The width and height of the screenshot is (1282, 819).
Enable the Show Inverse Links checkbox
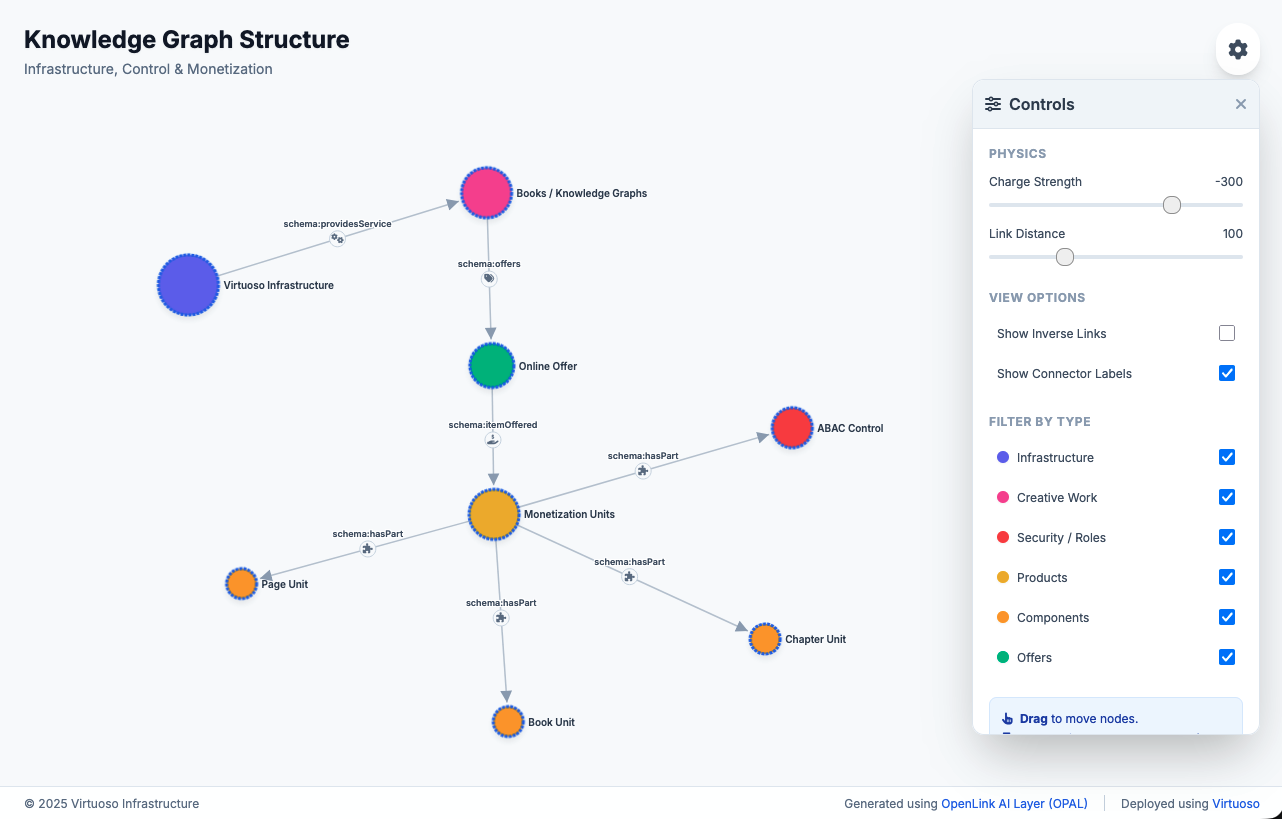[x=1227, y=333]
